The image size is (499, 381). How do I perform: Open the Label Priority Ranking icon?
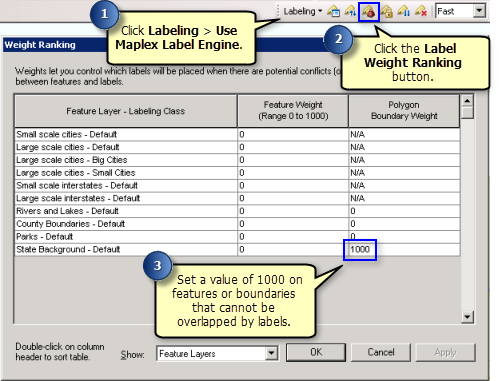(x=351, y=12)
